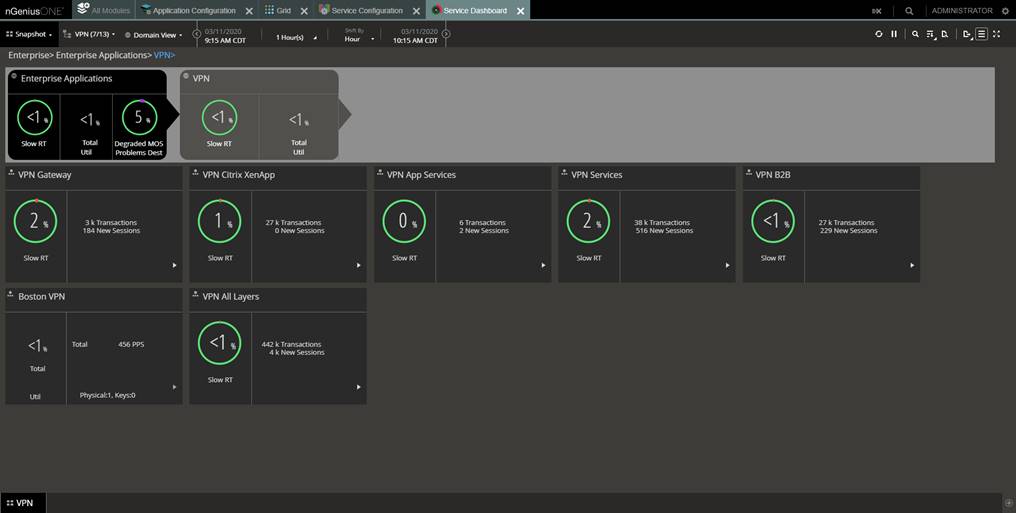Open the settings gear next to ADMINISTRATOR
This screenshot has height=513, width=1016.
[x=1005, y=11]
